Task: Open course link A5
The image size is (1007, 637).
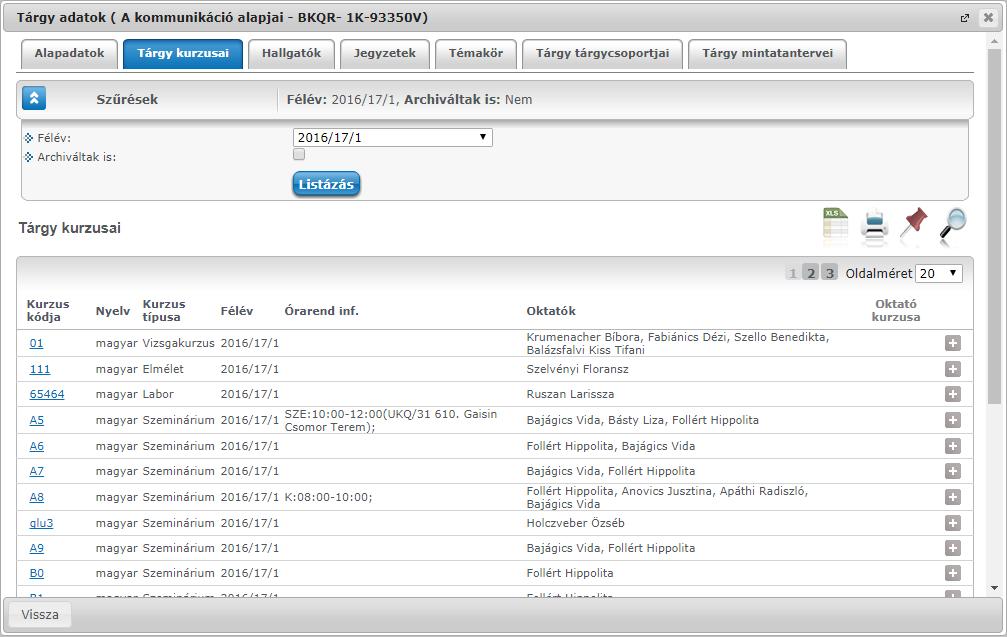Action: 37,420
